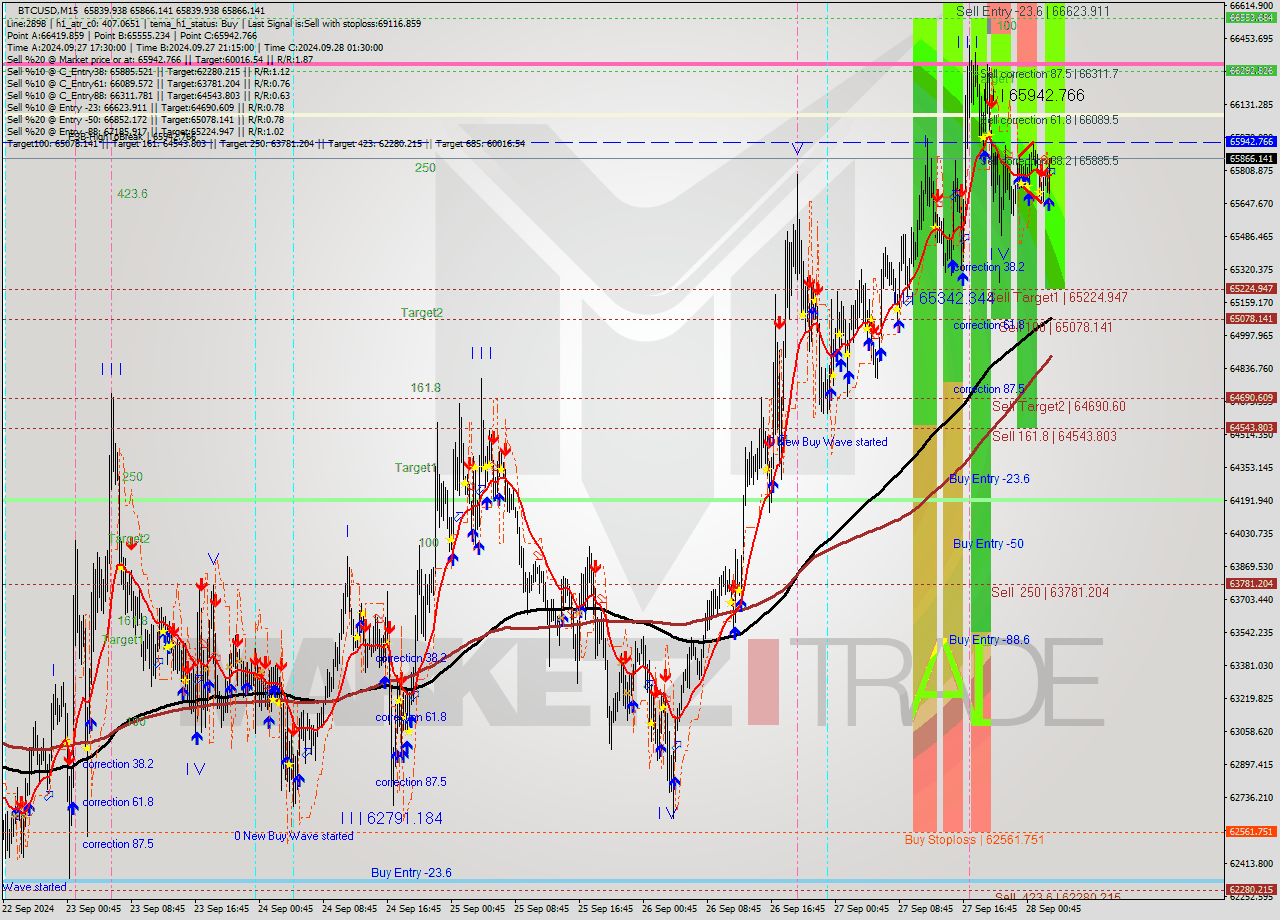This screenshot has width=1280, height=920.
Task: Click the '22 Sep 2024' date on time axis
Action: [x=30, y=908]
